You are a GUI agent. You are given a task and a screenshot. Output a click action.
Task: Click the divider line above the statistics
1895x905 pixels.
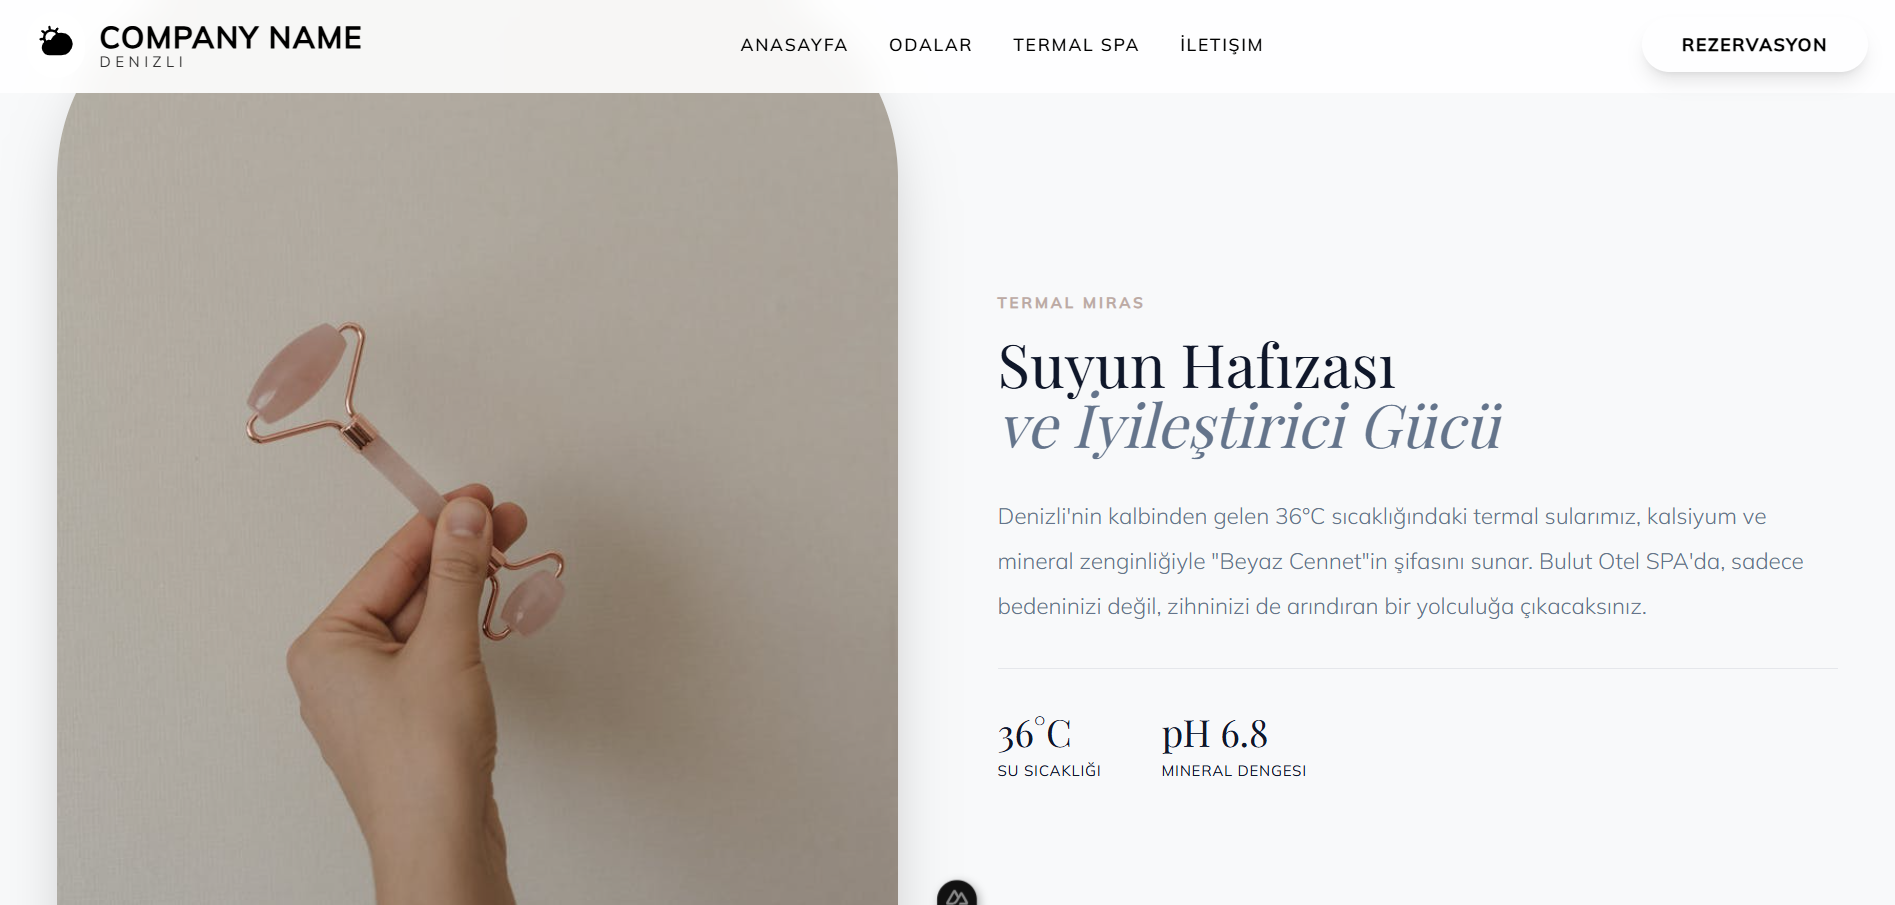click(1417, 668)
